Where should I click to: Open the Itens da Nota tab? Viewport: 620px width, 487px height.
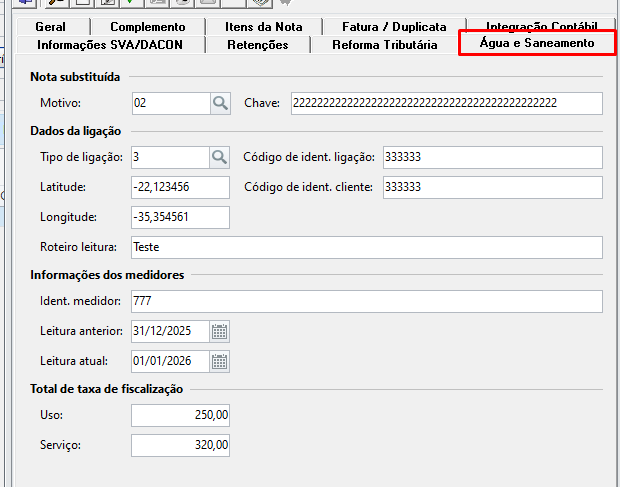264,27
